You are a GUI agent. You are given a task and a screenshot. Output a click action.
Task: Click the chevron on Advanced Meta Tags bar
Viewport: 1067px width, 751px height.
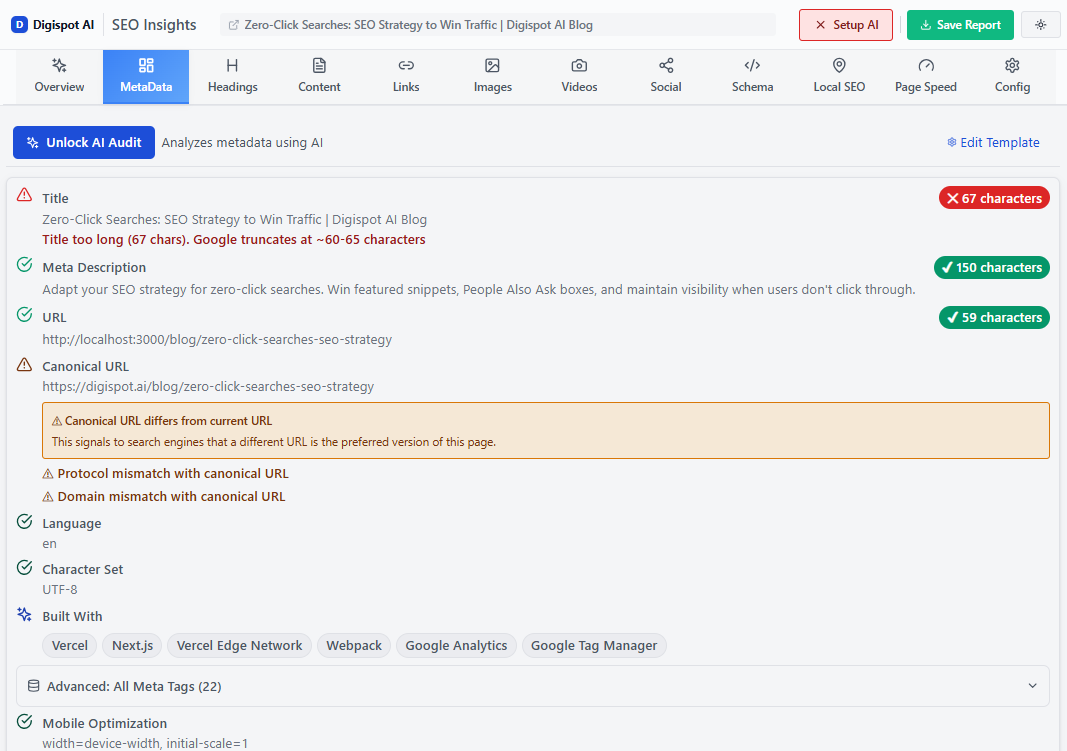[1032, 686]
